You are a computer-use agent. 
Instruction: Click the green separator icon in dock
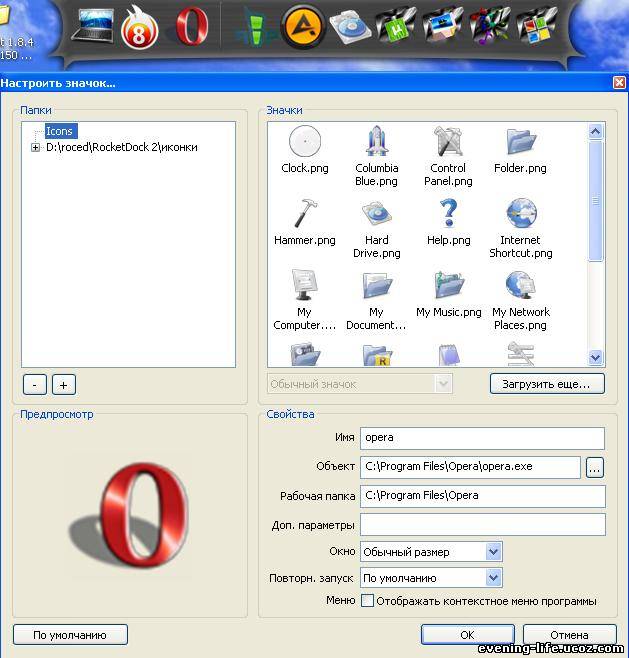point(256,29)
